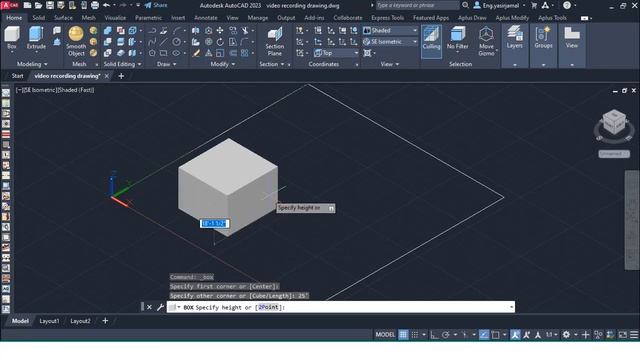640x360 pixels.
Task: Click the ViewCube in the viewport
Action: (x=614, y=123)
